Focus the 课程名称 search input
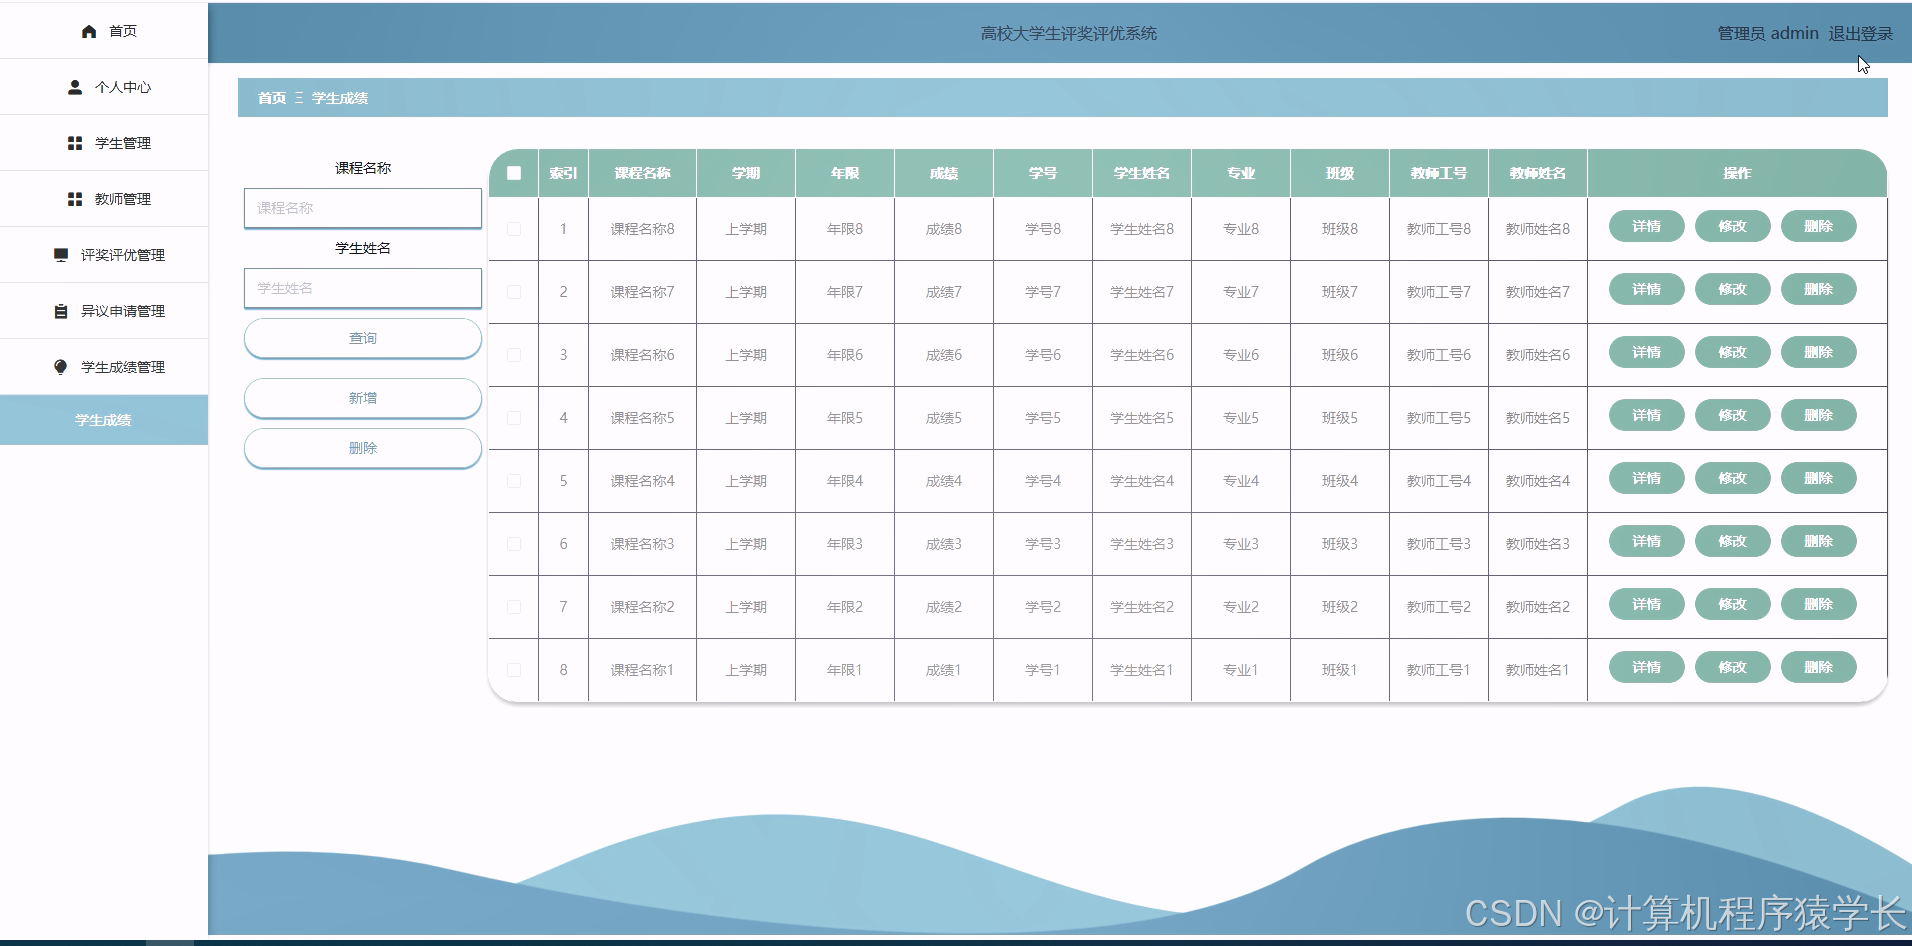The image size is (1912, 946). (x=363, y=208)
